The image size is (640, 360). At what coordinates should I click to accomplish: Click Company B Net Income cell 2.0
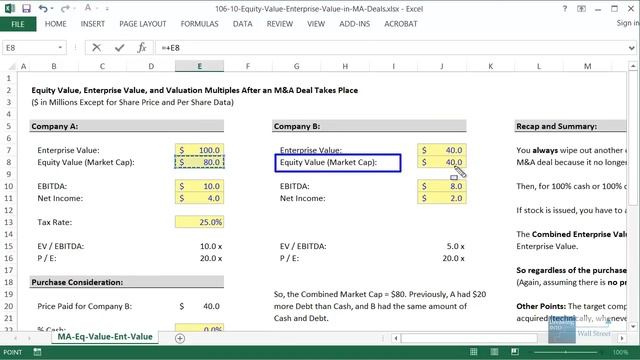pos(442,198)
